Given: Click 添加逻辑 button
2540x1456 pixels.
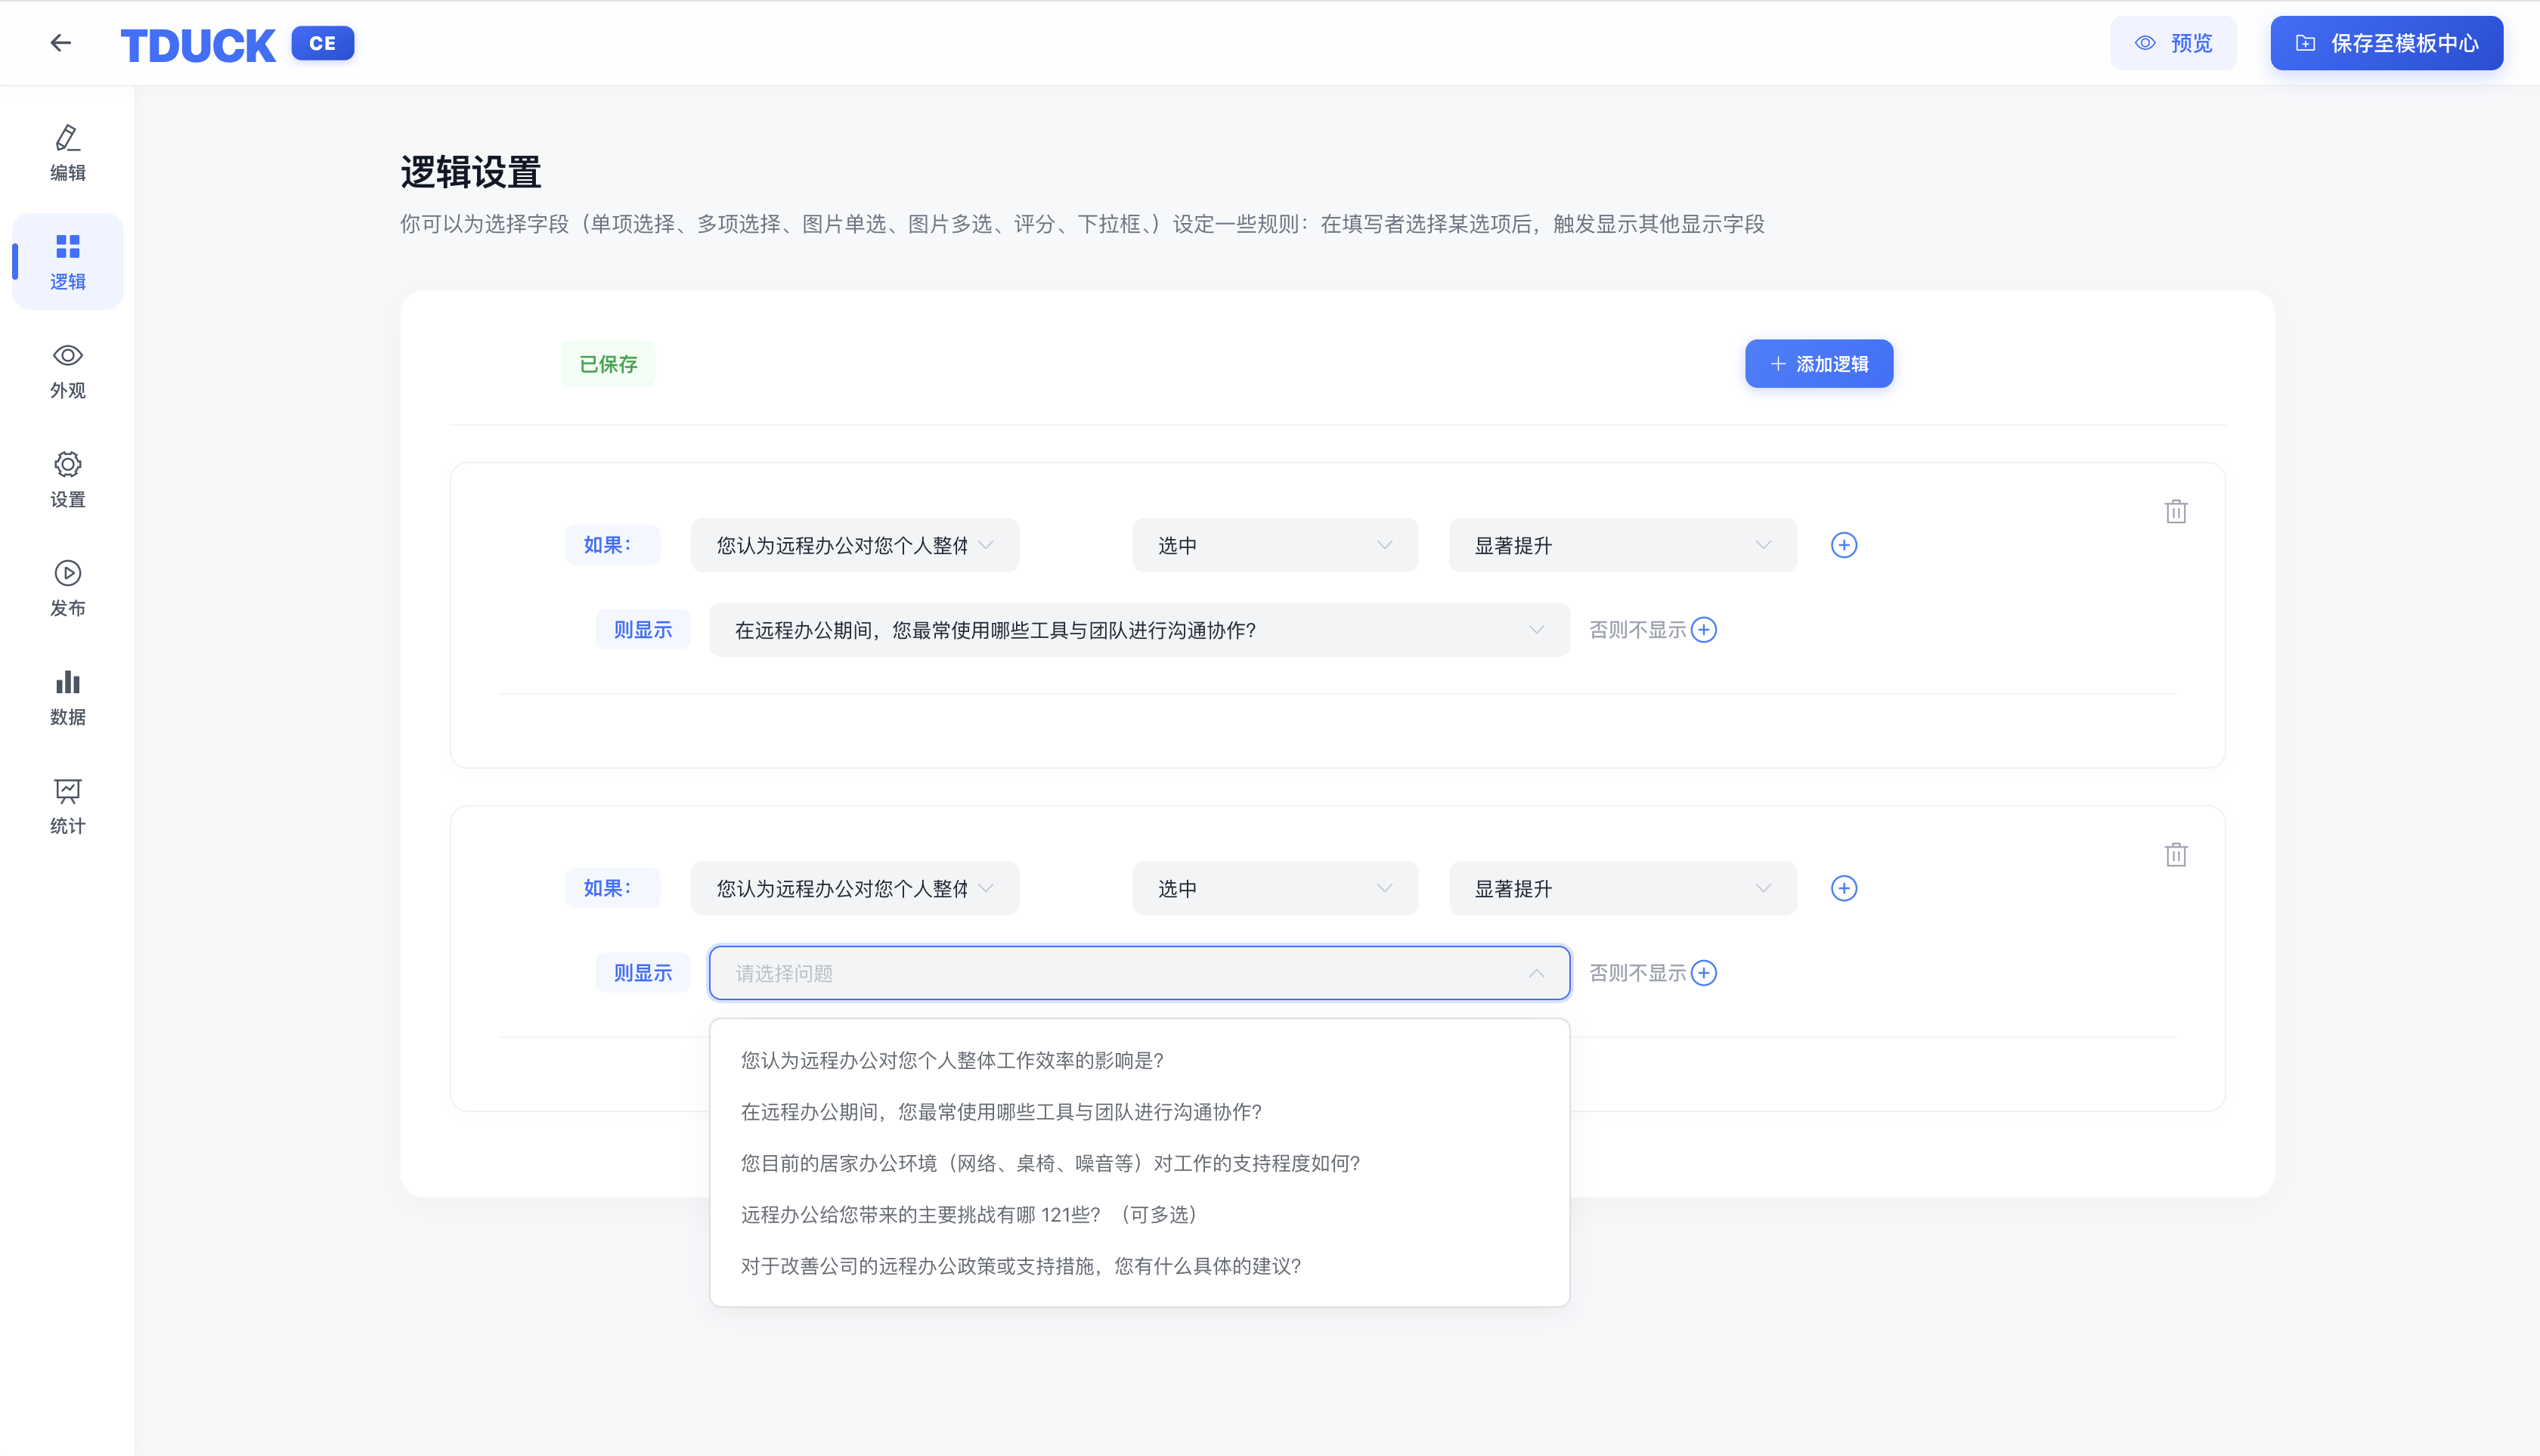Looking at the screenshot, I should click(1819, 364).
